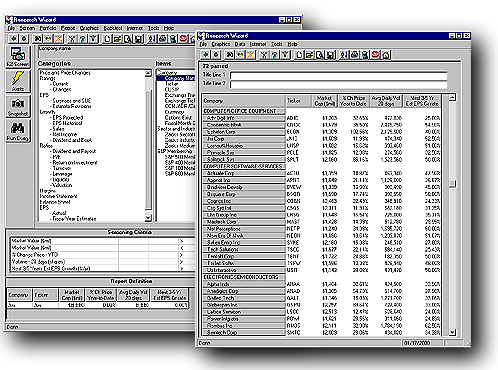Image resolution: width=498 pixels, height=370 pixels.
Task: Open the Internet menu in front window
Action: (258, 44)
